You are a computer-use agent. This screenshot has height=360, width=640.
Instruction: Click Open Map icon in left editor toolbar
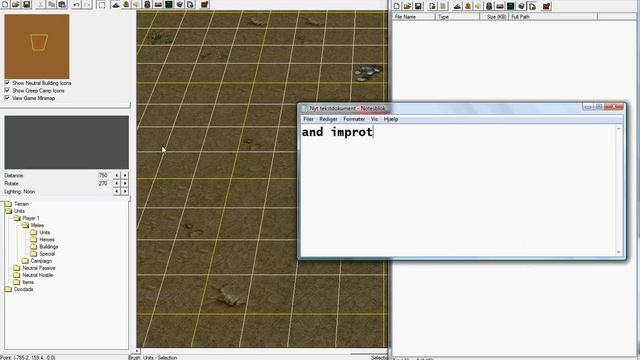[16, 4]
